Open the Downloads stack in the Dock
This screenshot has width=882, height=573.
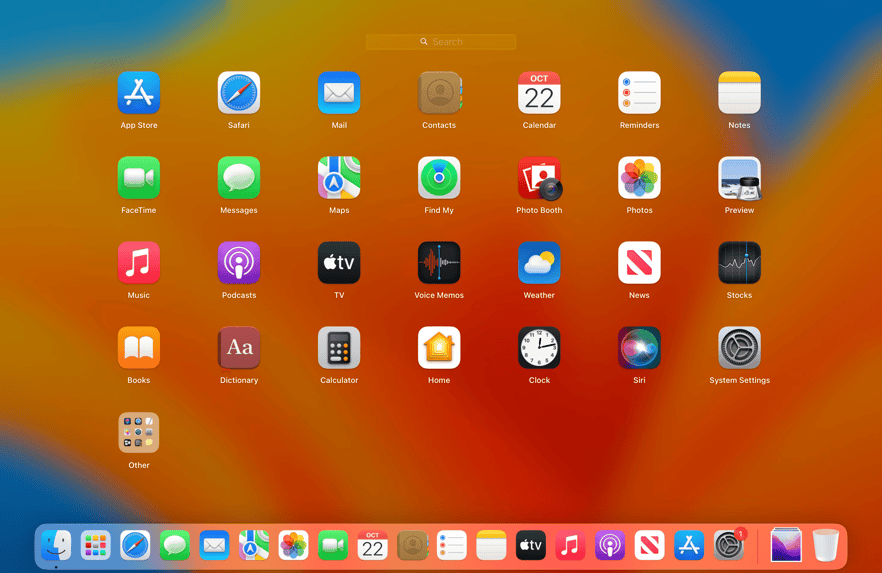[x=786, y=545]
